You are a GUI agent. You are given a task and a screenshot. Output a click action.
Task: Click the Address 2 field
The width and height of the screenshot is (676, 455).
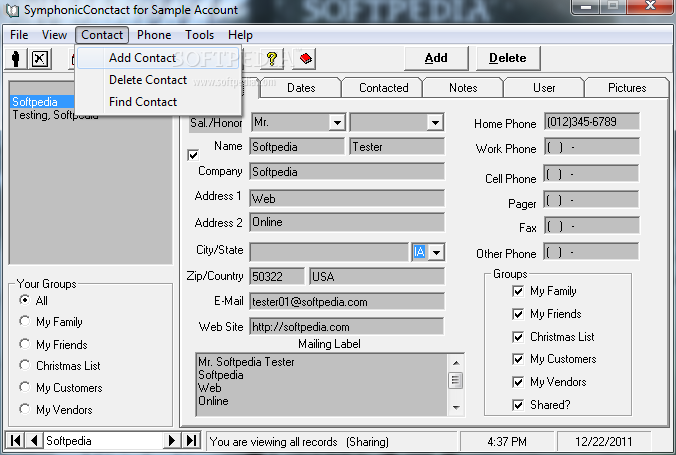[x=347, y=222]
